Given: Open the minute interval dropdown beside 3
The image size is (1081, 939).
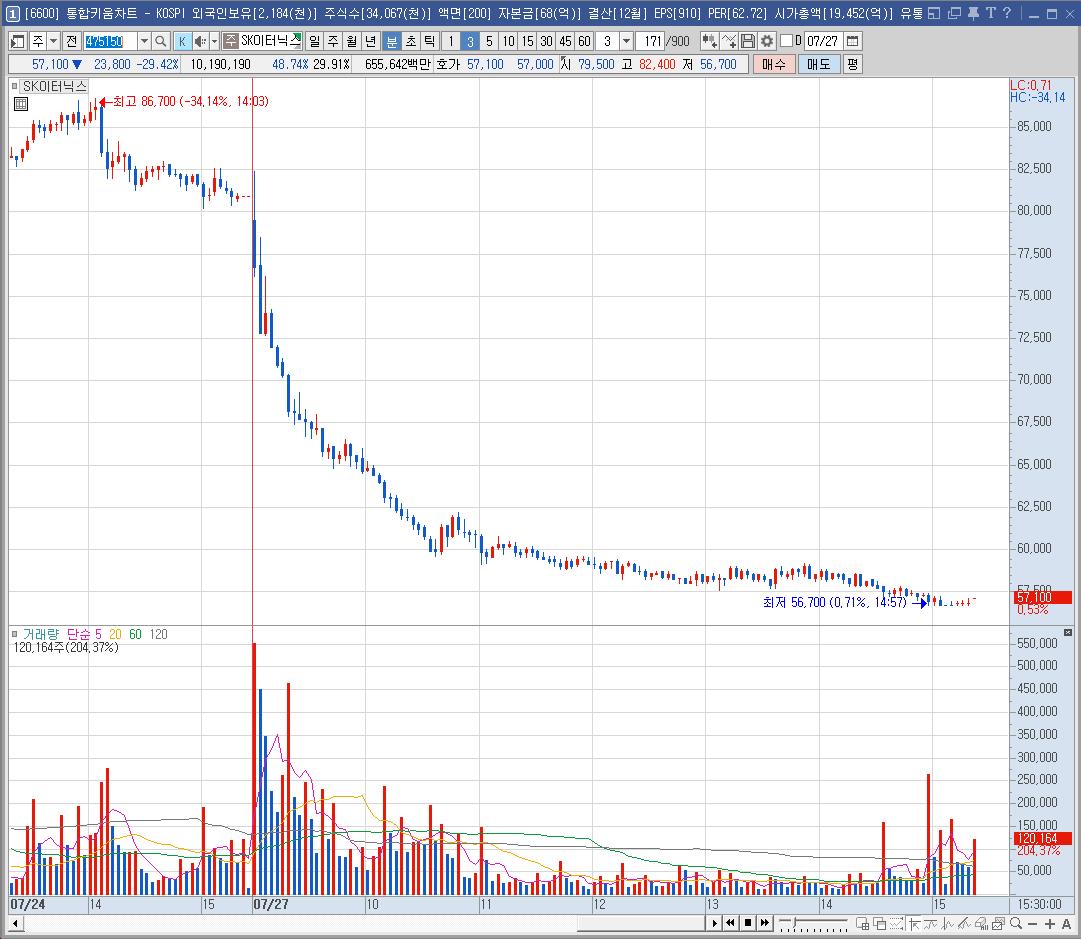Looking at the screenshot, I should point(626,41).
